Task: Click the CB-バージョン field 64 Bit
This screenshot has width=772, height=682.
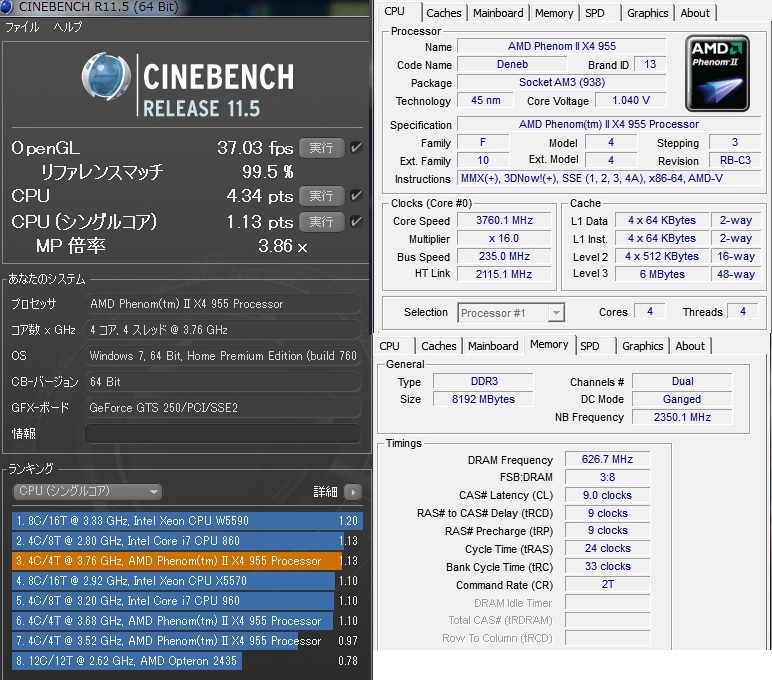Action: [223, 382]
